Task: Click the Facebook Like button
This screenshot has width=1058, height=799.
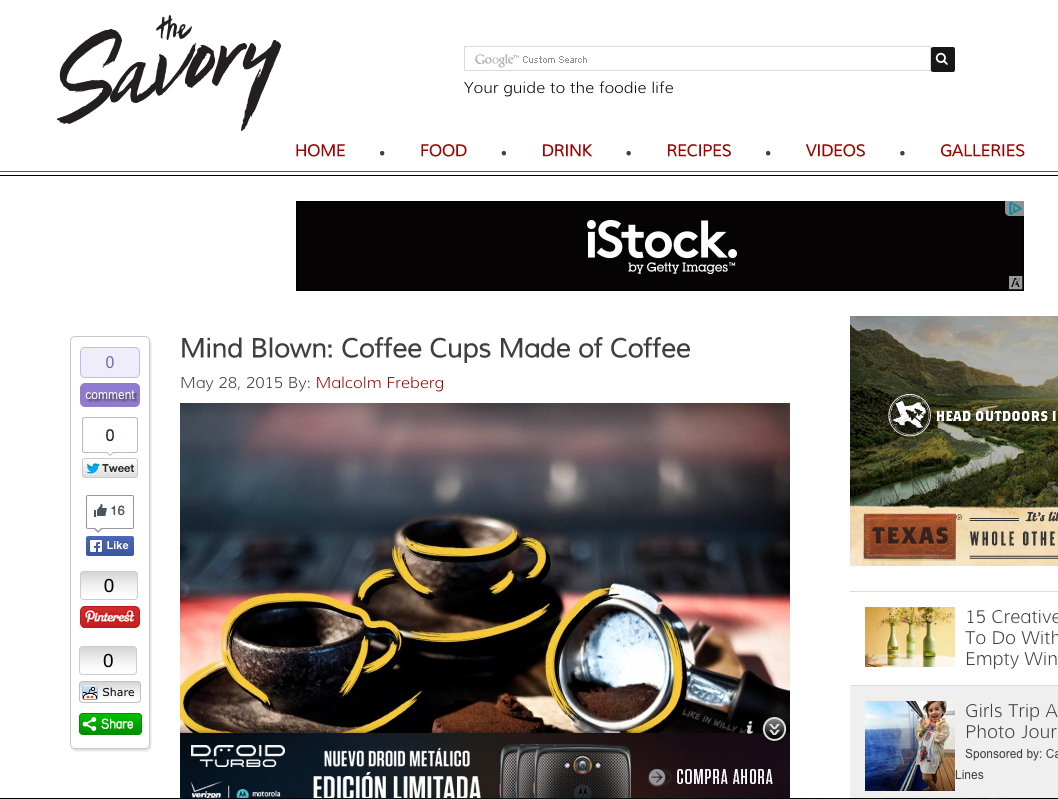Action: (x=110, y=545)
